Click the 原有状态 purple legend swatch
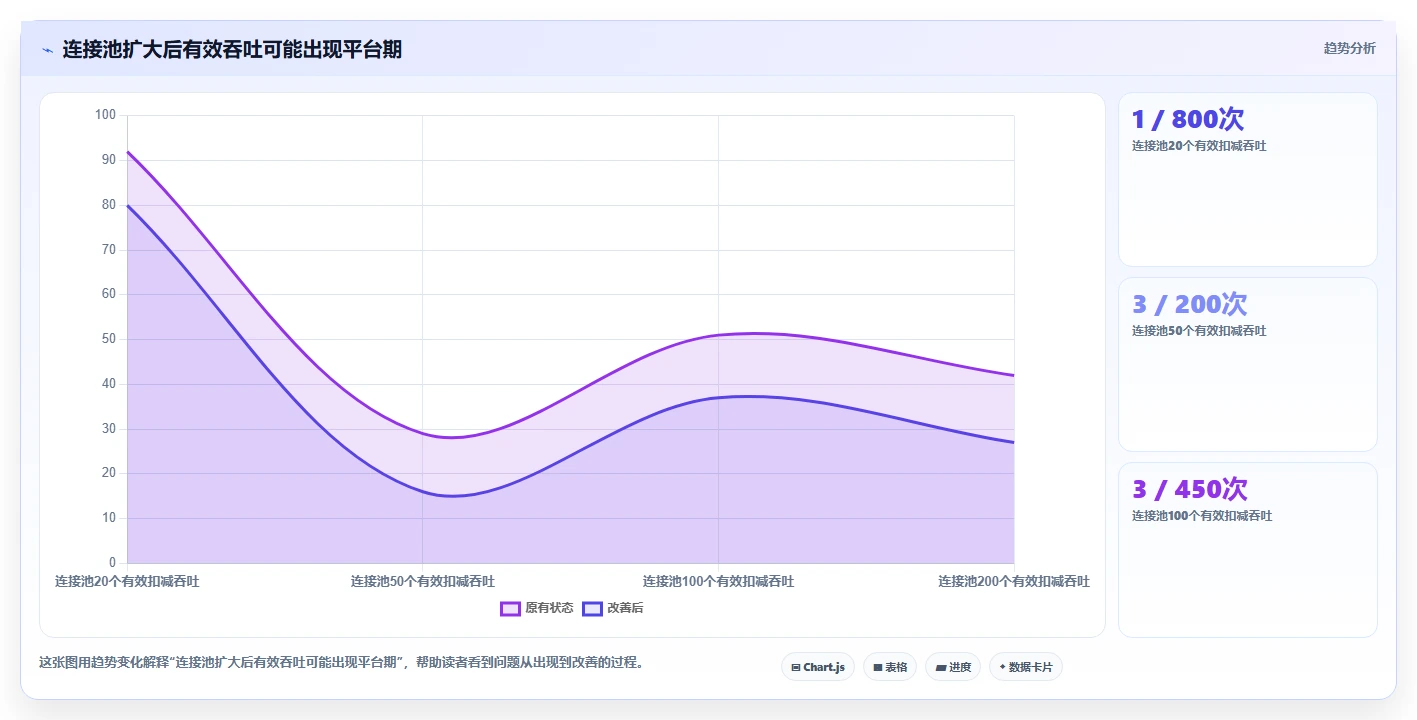This screenshot has width=1417, height=720. coord(510,608)
